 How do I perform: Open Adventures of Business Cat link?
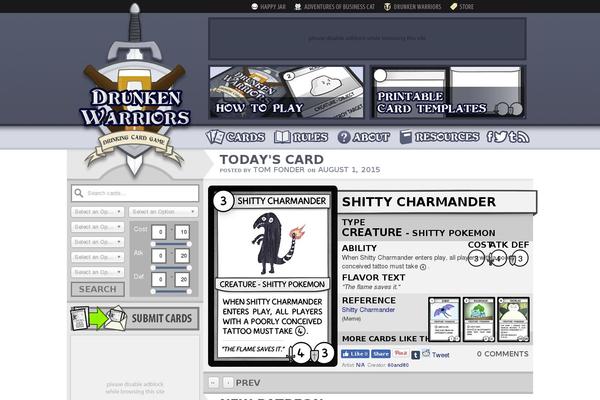pyautogui.click(x=334, y=7)
